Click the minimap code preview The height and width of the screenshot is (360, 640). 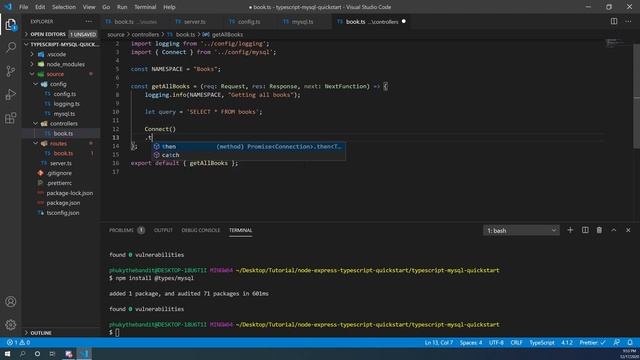(614, 43)
